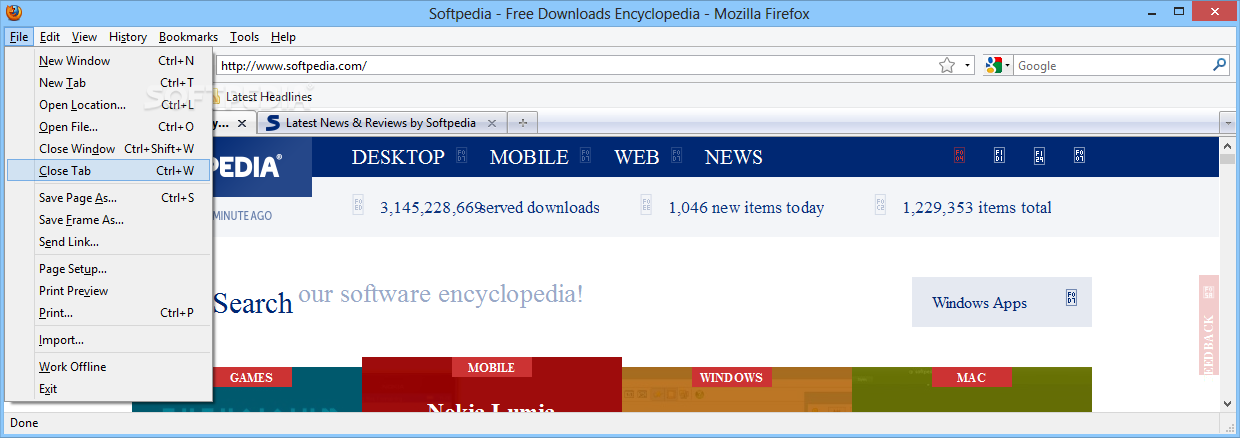1240x438 pixels.
Task: Click '1,229,353 items total' text
Action: pyautogui.click(x=977, y=208)
